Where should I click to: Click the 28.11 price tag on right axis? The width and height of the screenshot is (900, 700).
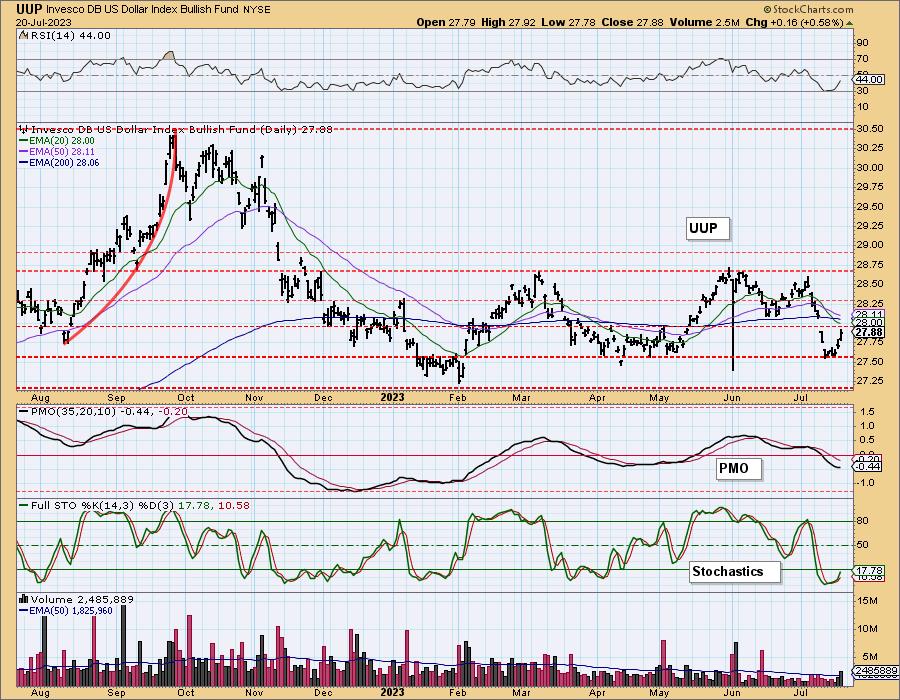point(868,314)
